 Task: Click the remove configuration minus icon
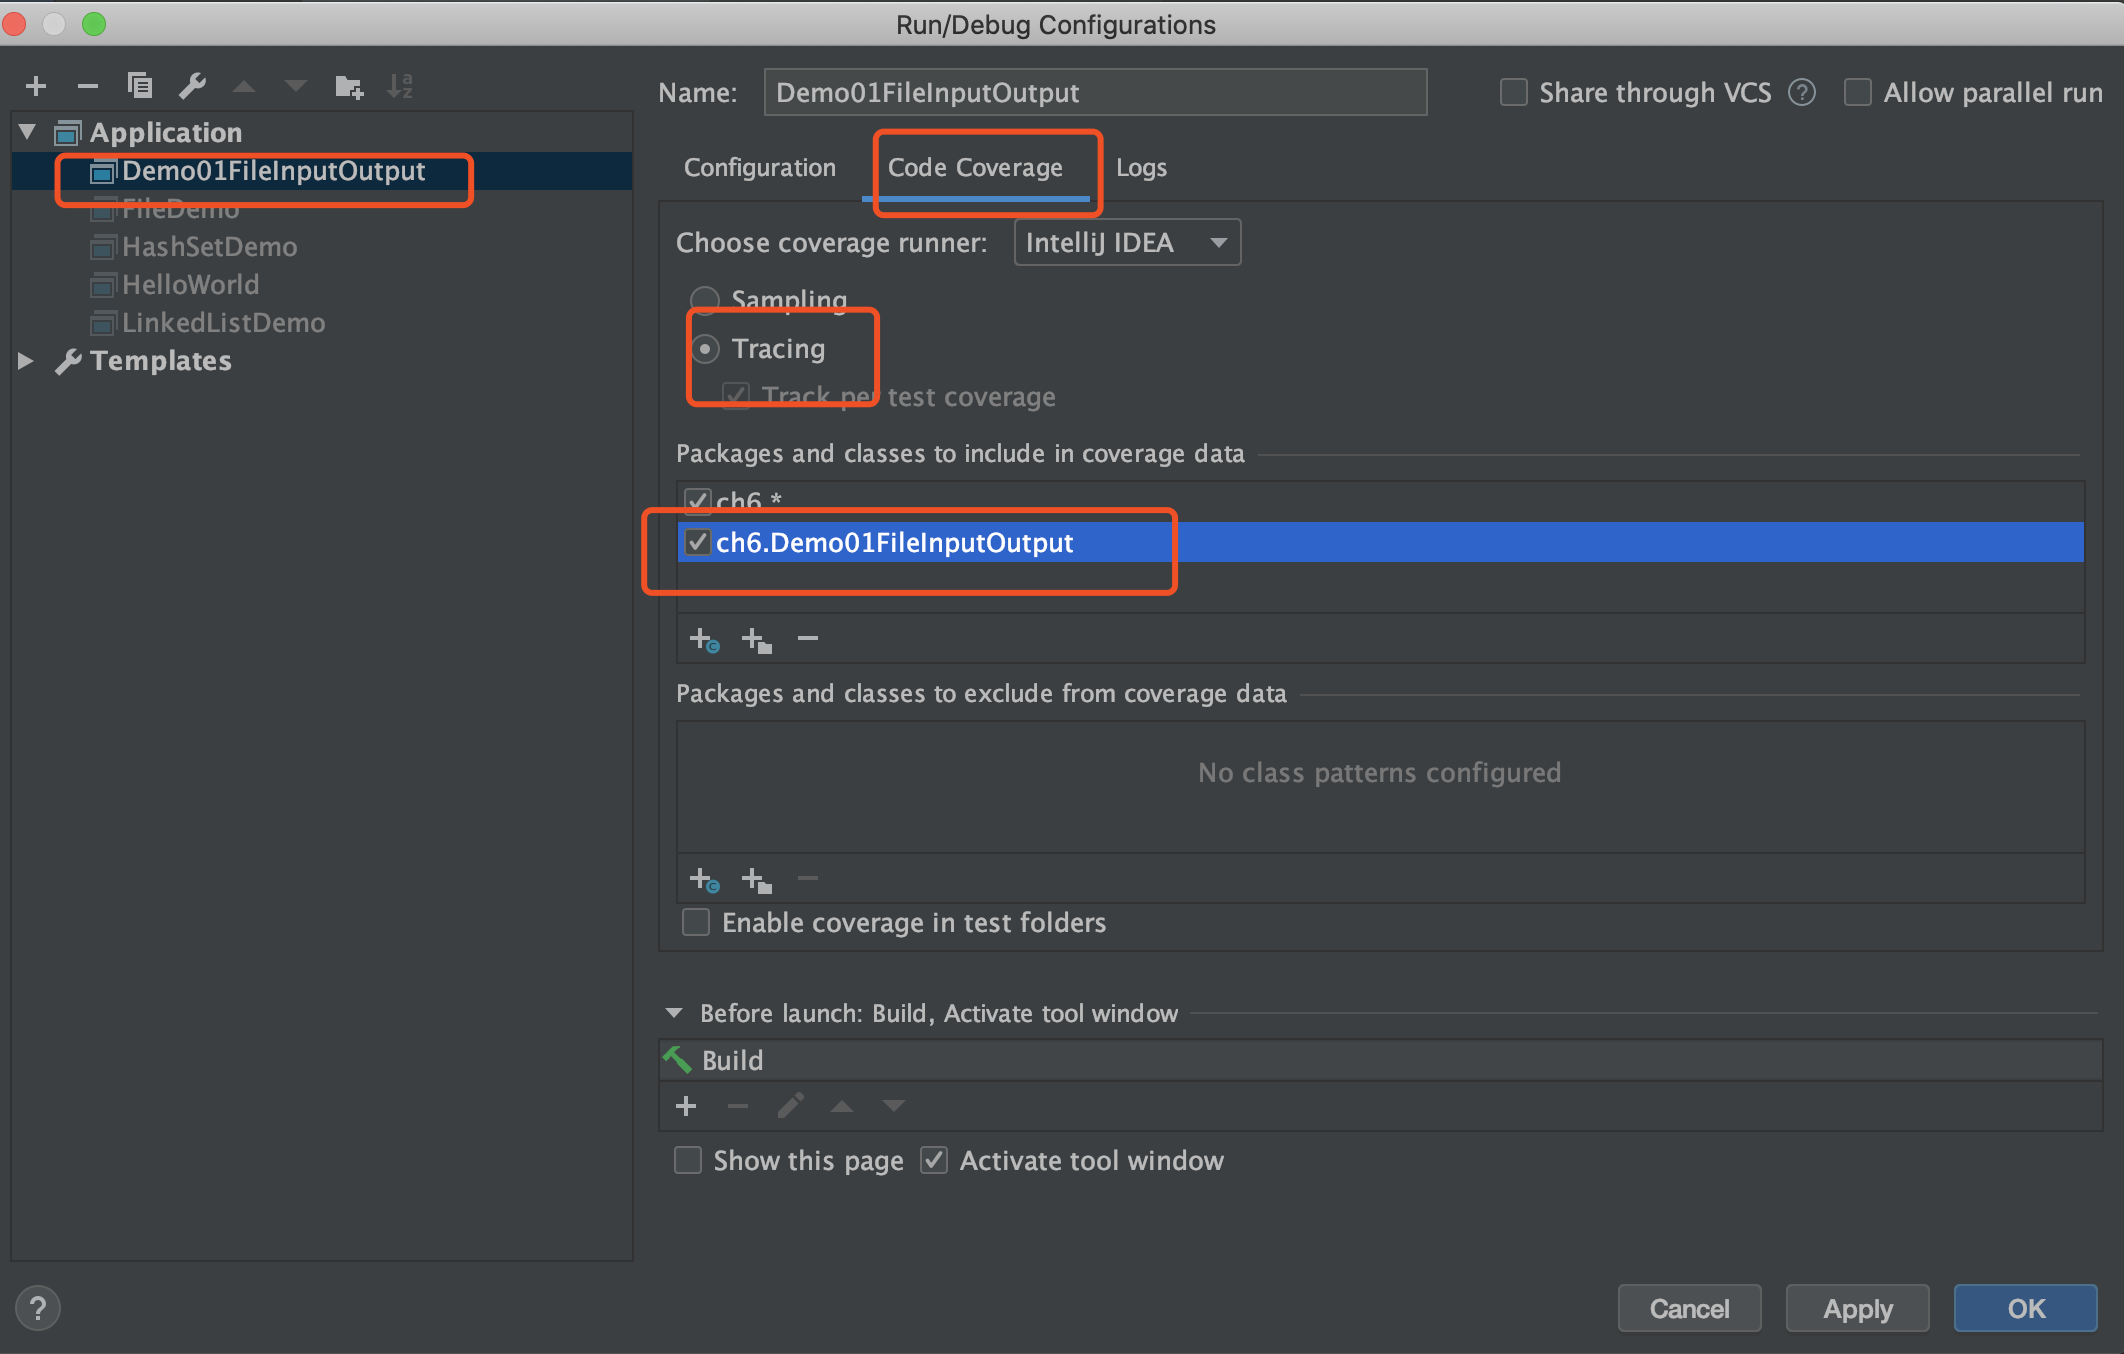point(88,87)
